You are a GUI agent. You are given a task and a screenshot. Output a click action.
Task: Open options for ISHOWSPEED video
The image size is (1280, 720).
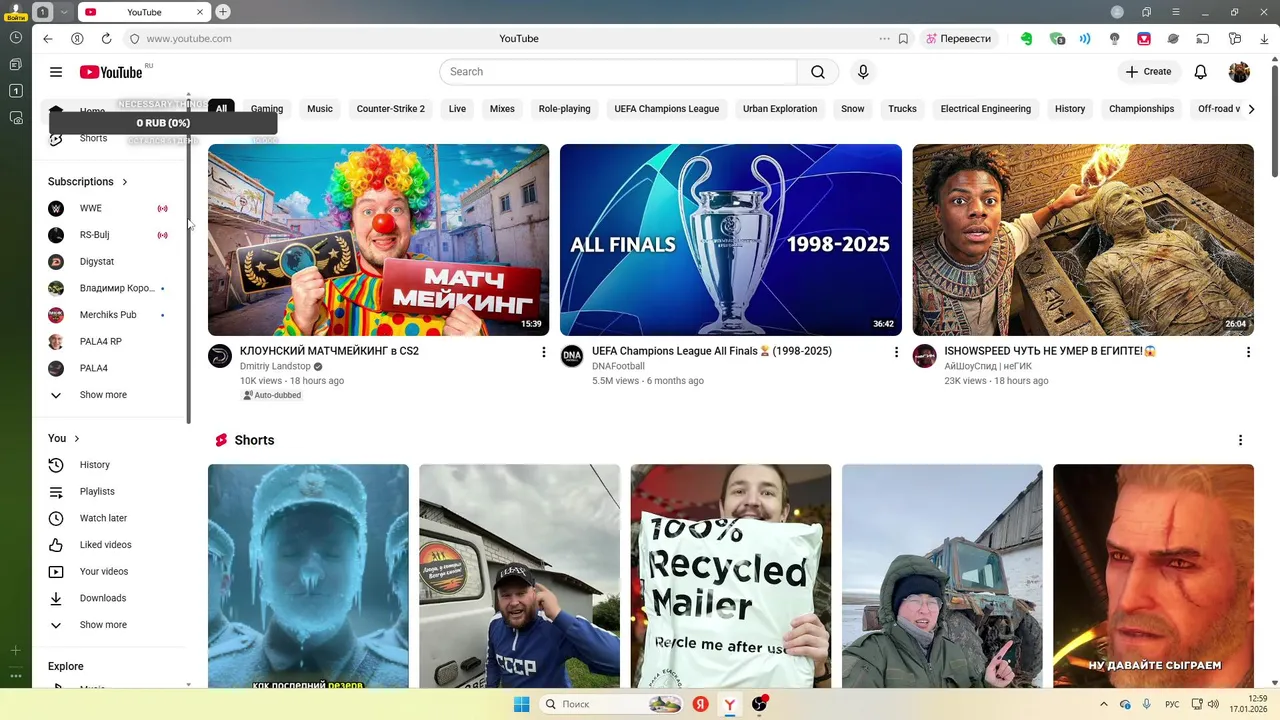1248,352
